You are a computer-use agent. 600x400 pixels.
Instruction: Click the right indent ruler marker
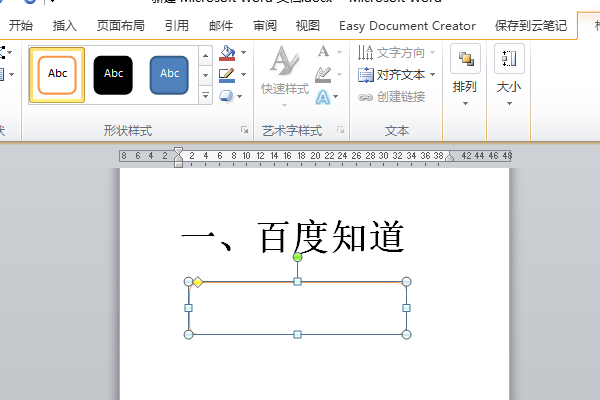point(450,156)
